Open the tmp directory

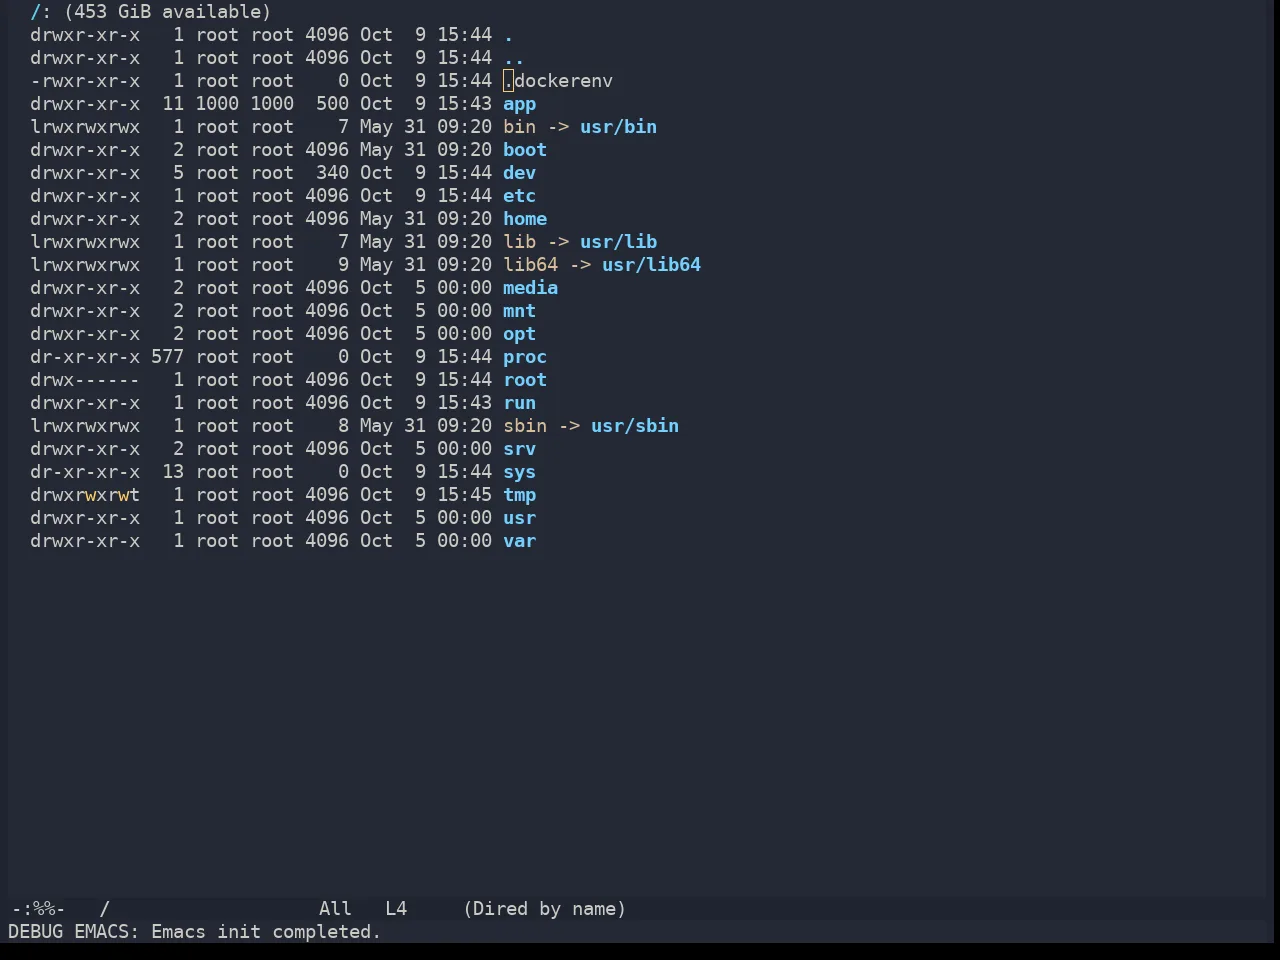(519, 495)
